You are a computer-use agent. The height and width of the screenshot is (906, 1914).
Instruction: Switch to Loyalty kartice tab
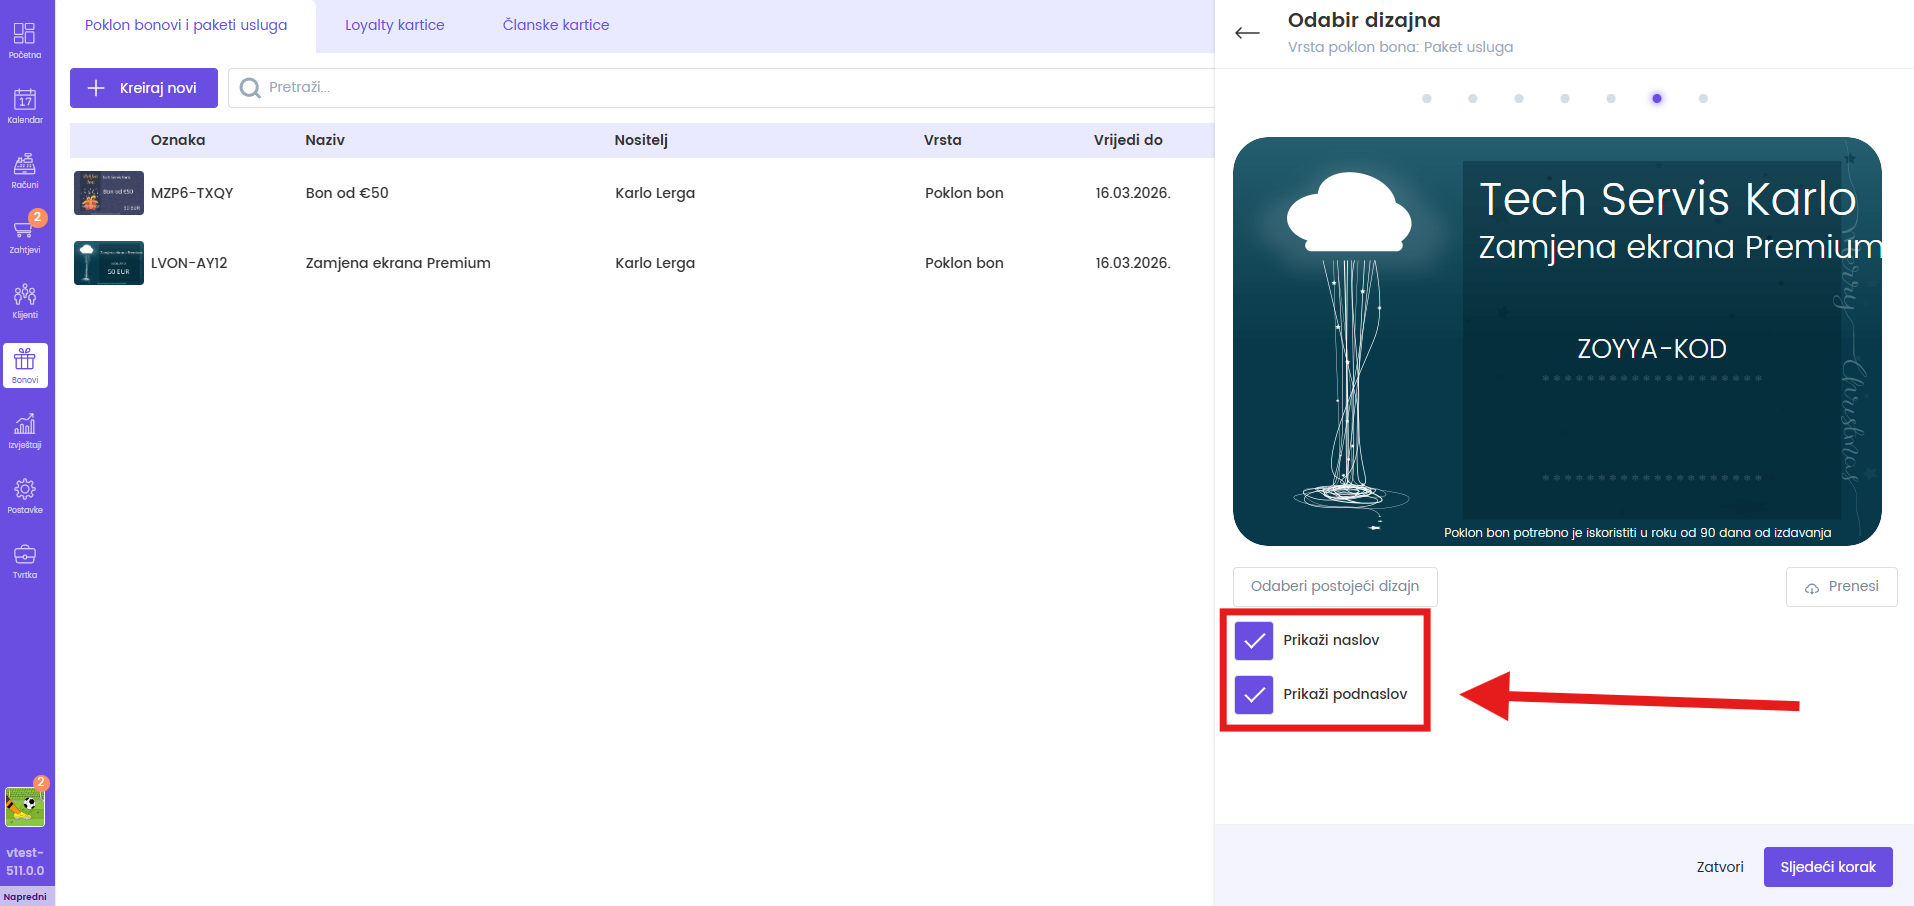(x=394, y=25)
